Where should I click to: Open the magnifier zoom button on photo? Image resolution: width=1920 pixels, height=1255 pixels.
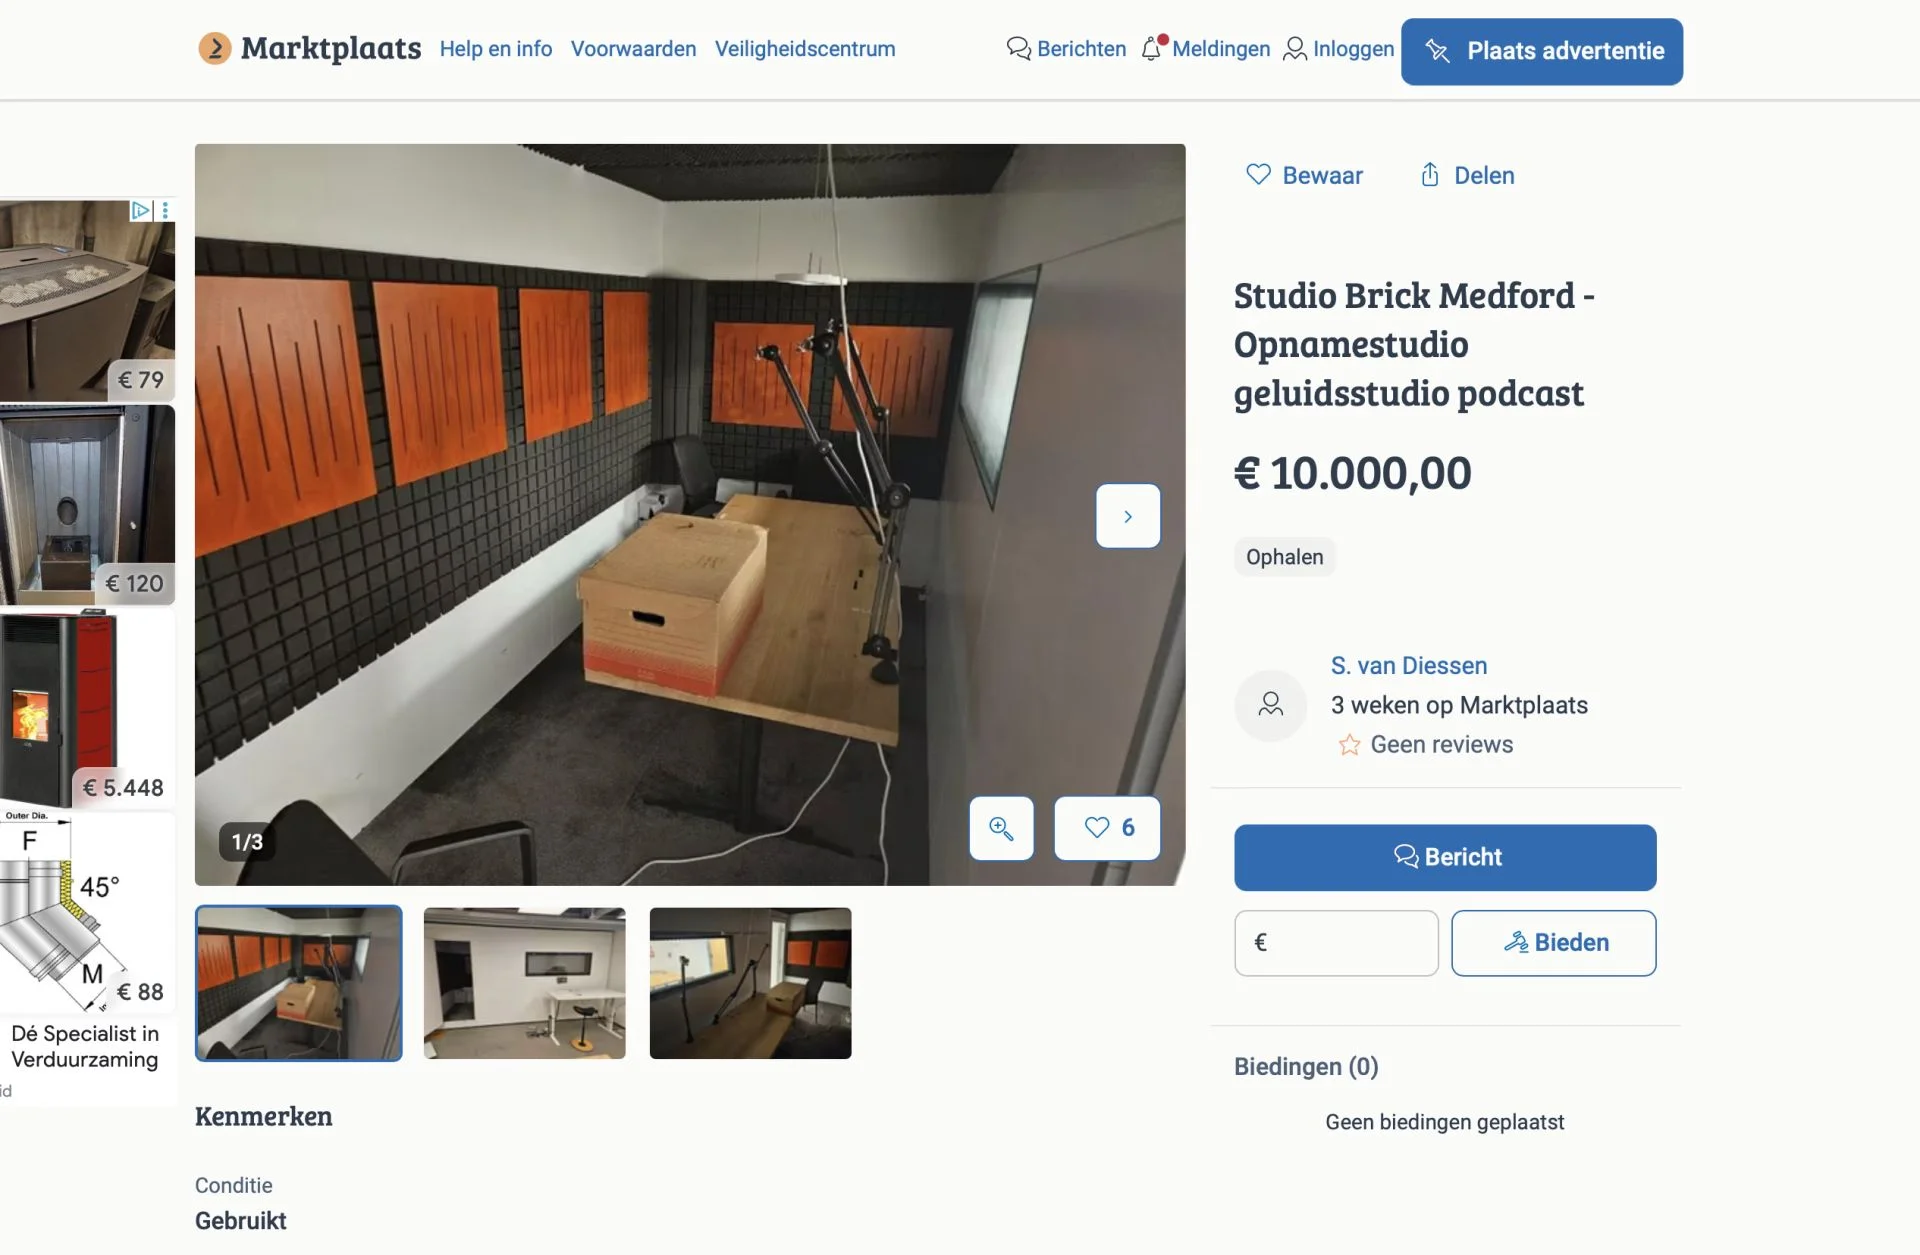coord(1001,828)
